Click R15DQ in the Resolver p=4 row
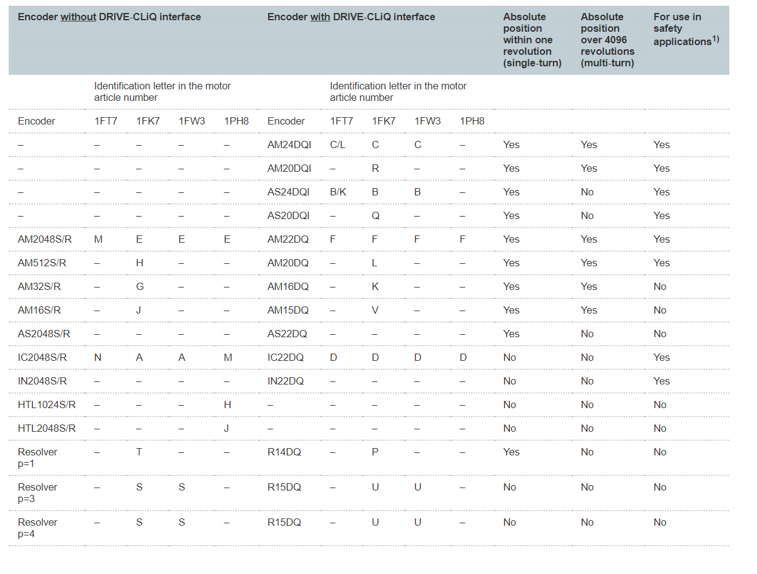Image resolution: width=757 pixels, height=574 pixels. pos(284,523)
